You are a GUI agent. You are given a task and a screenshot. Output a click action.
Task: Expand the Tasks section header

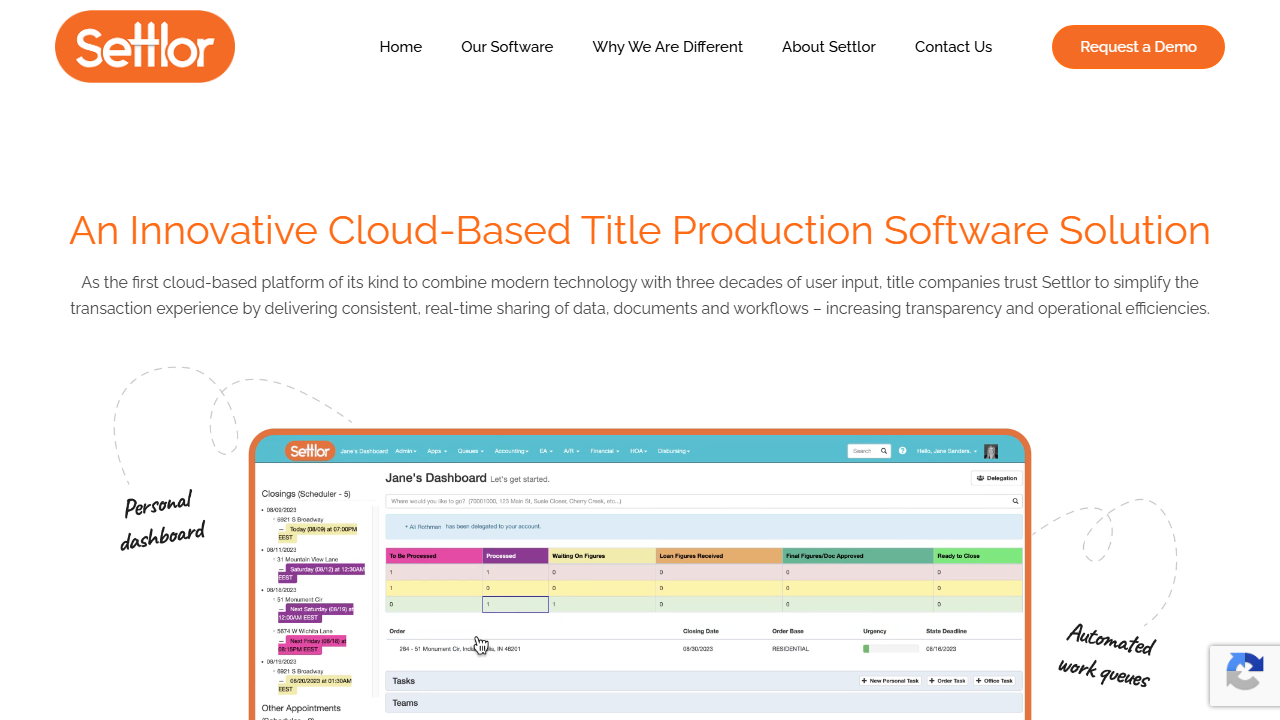coord(704,681)
